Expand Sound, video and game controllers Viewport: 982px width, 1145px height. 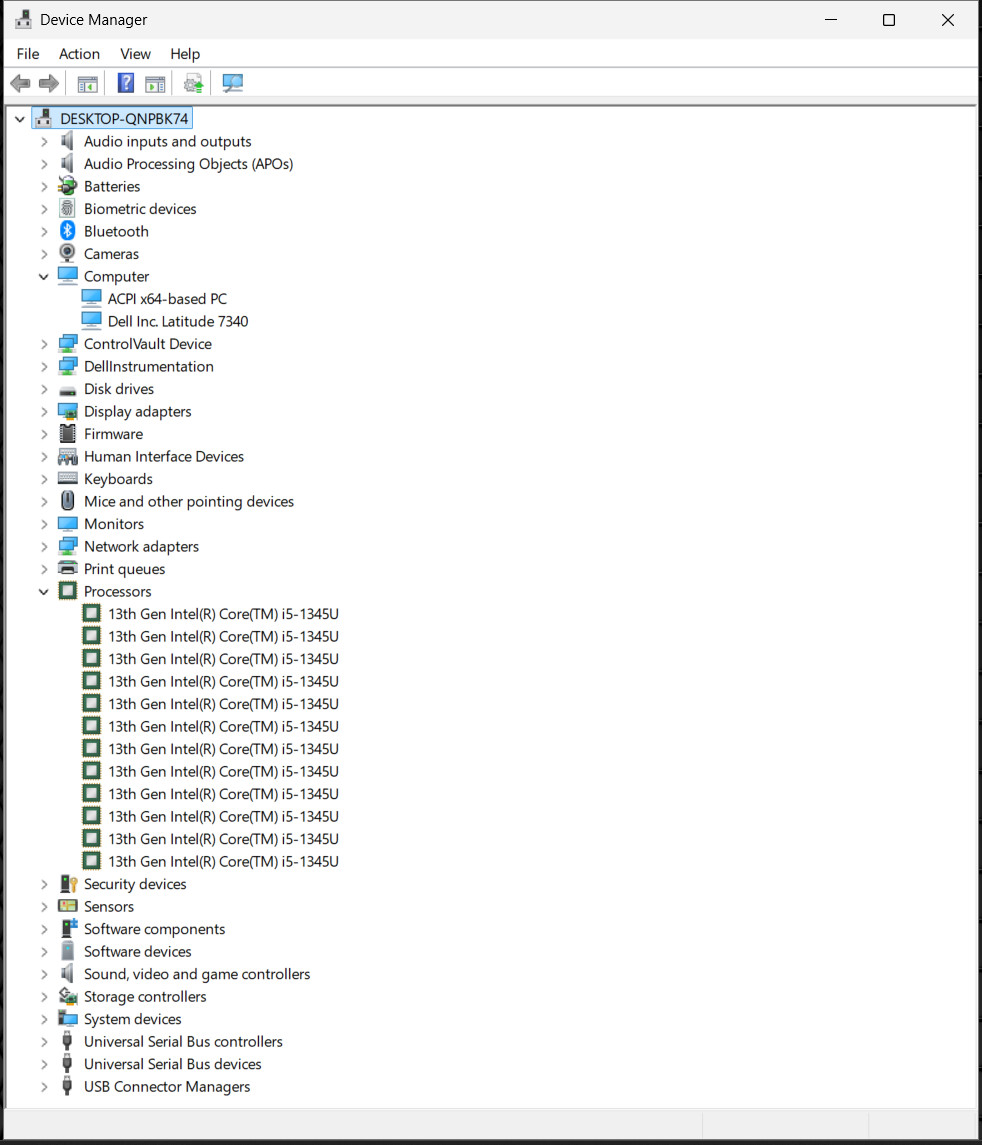pyautogui.click(x=44, y=974)
